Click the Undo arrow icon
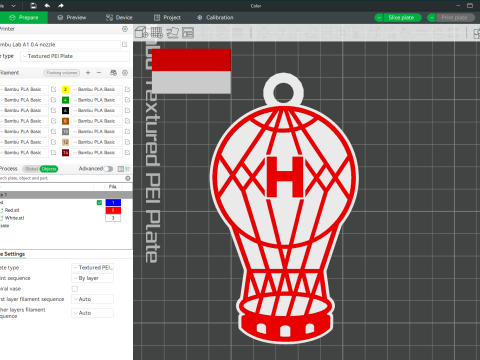 click(x=47, y=6)
